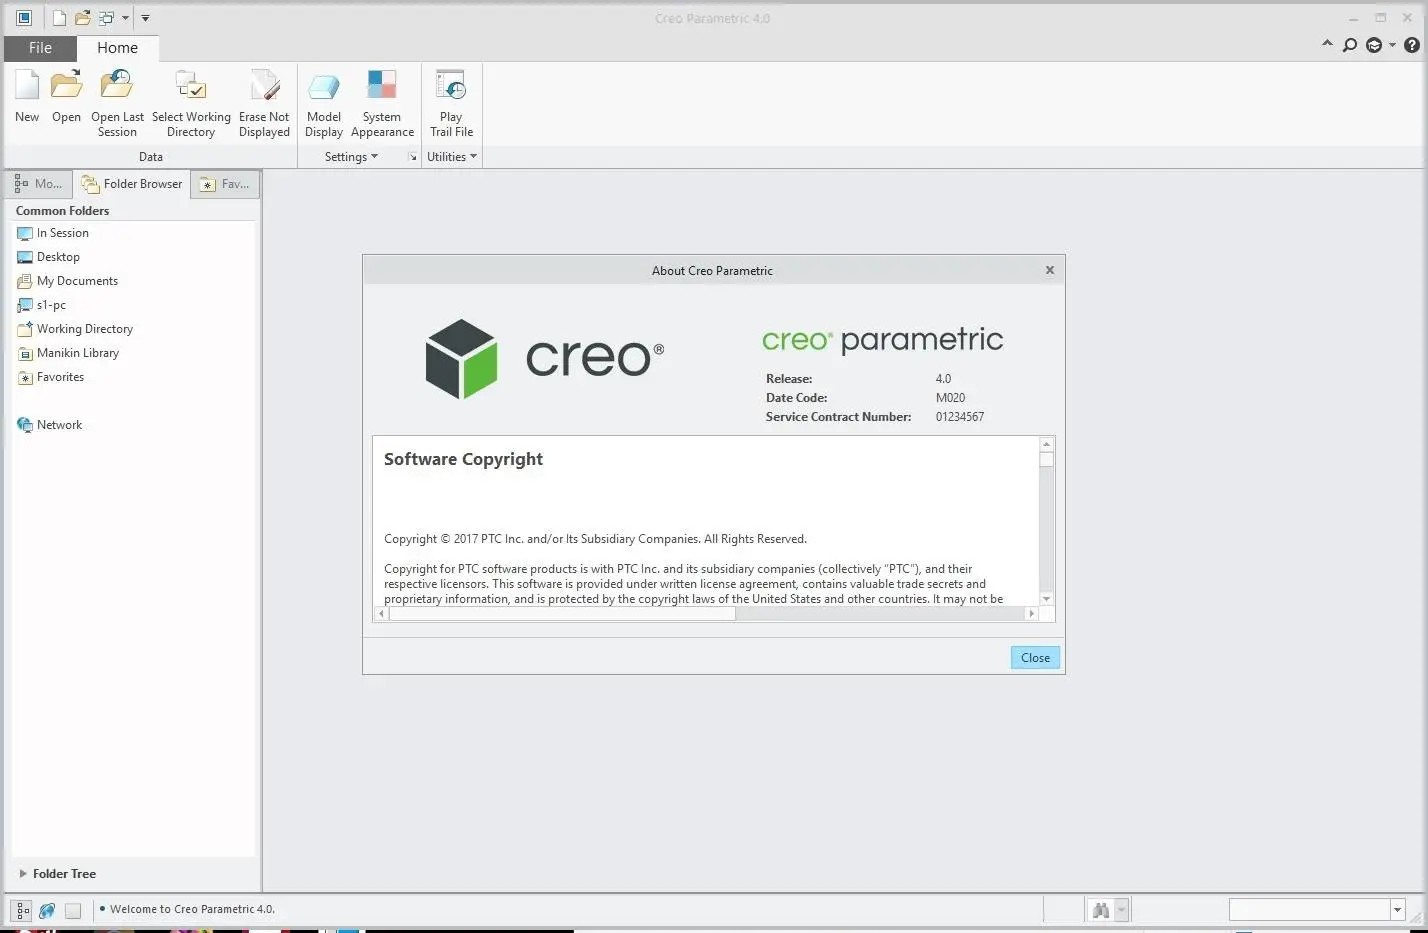Click the Software Copyright heading
The width and height of the screenshot is (1428, 933).
463,459
